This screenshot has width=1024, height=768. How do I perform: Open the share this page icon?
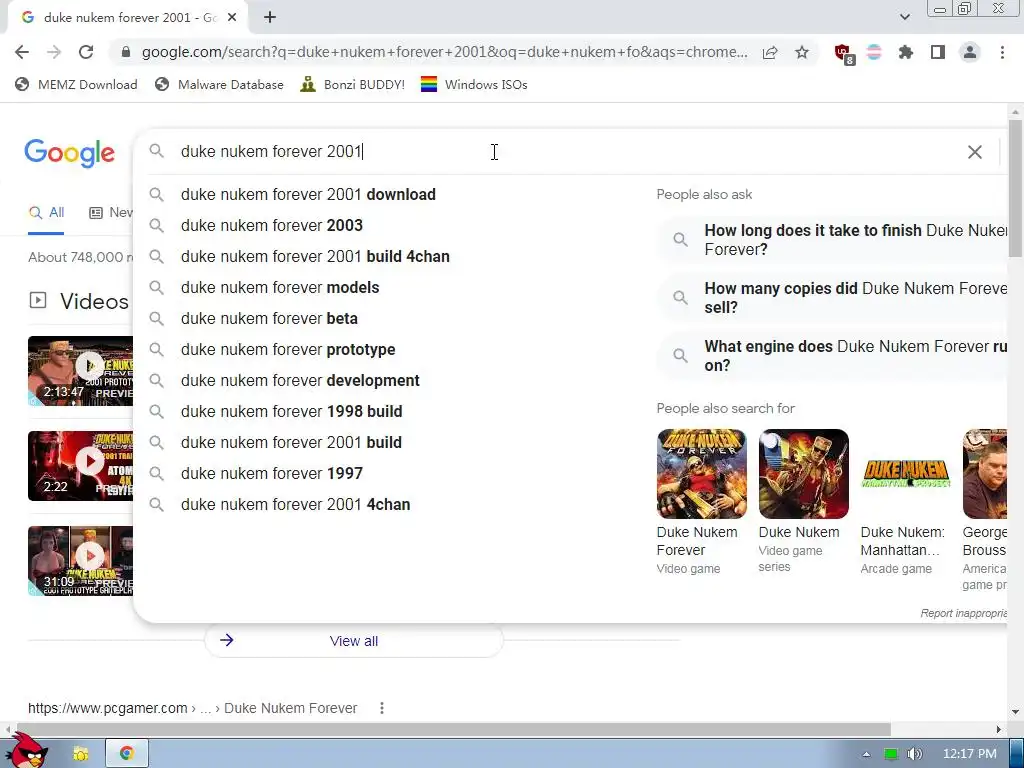770,52
